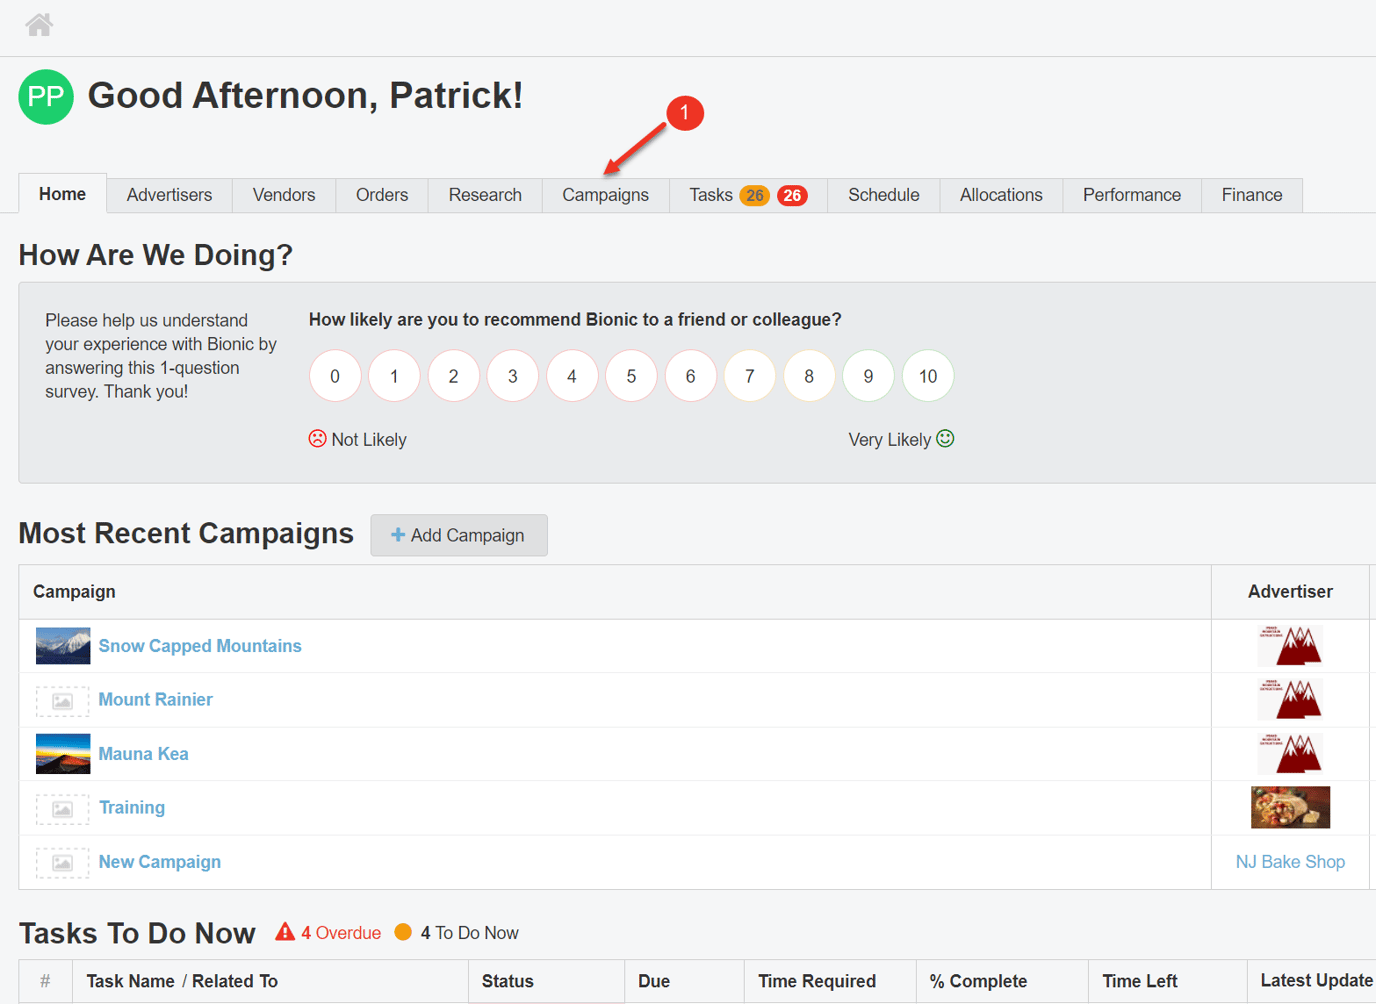Switch to the Campaigns tab
The width and height of the screenshot is (1376, 1004).
point(605,195)
